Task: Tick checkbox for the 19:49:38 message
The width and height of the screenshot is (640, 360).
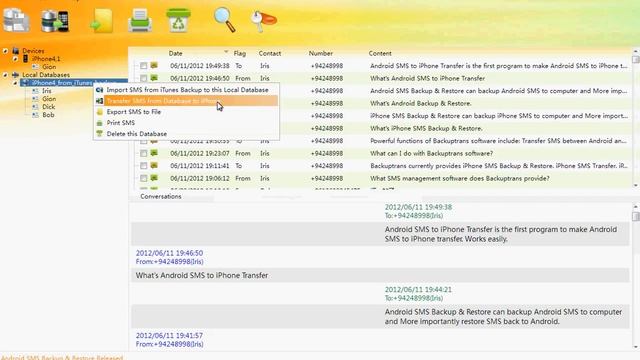Action: 144,66
